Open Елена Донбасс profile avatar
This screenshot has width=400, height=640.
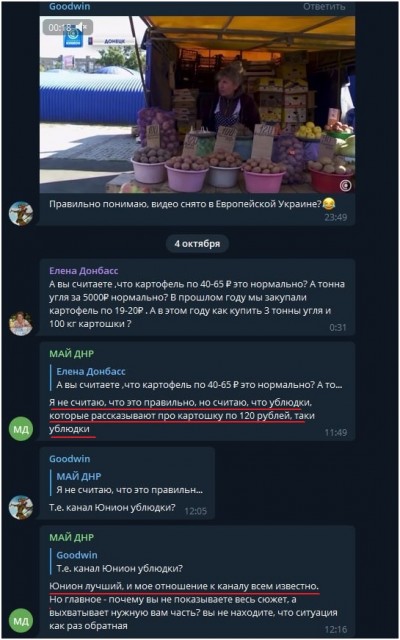tap(21, 324)
